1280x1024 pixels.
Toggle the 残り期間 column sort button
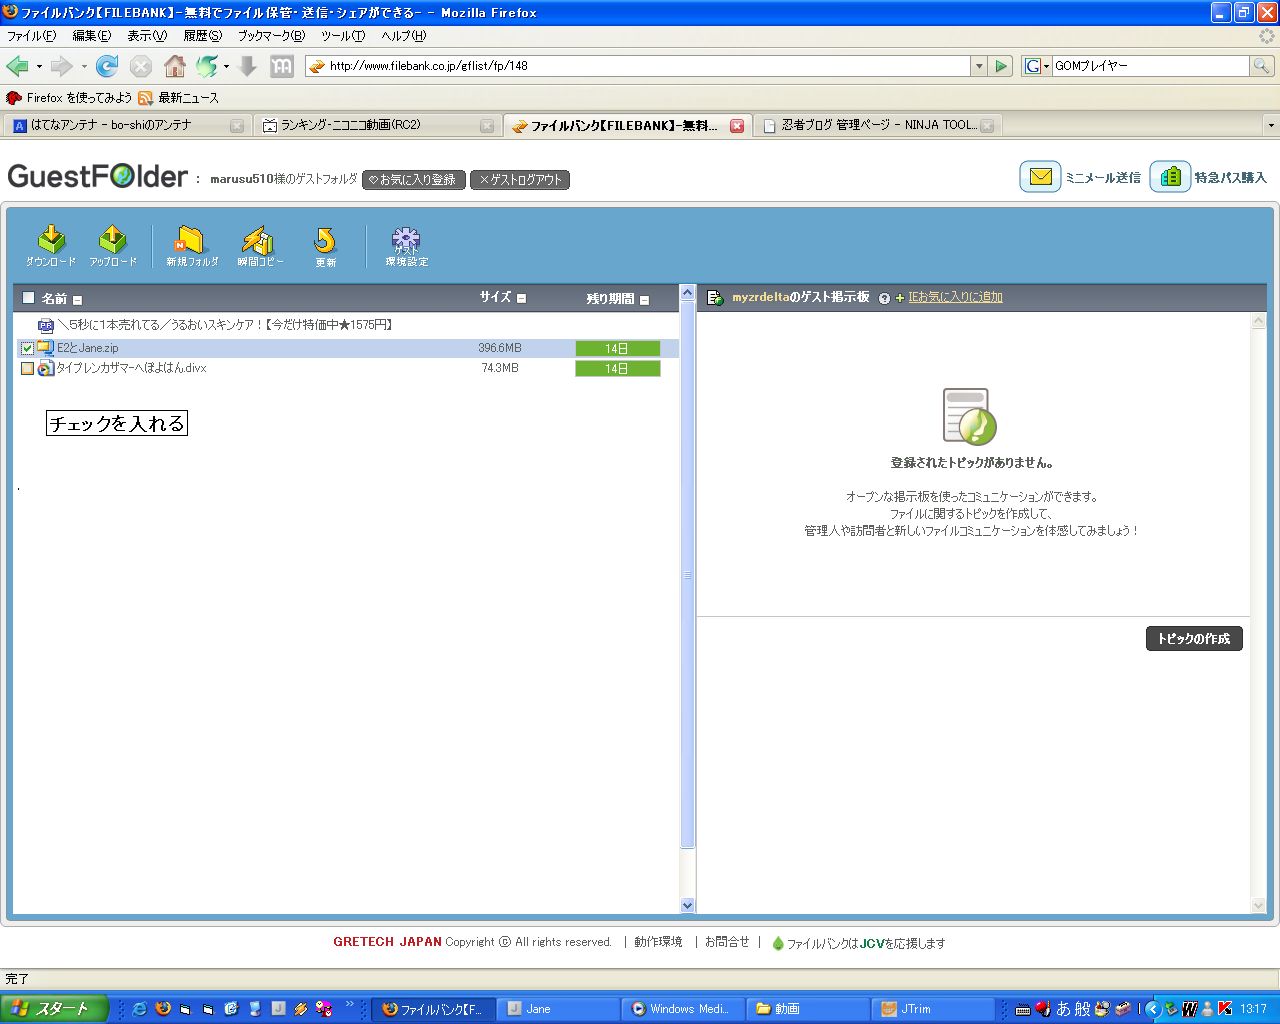click(x=644, y=300)
